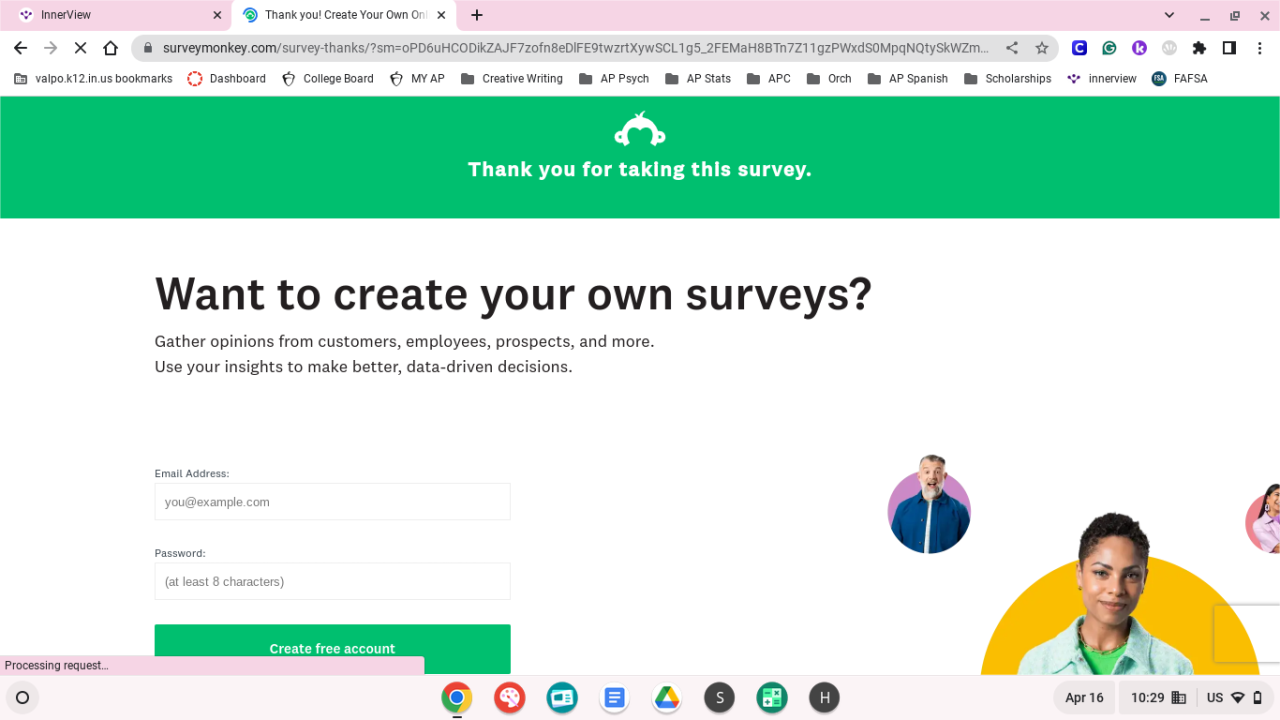The height and width of the screenshot is (720, 1280).
Task: Expand the tab search dropdown arrow
Action: [x=1169, y=15]
